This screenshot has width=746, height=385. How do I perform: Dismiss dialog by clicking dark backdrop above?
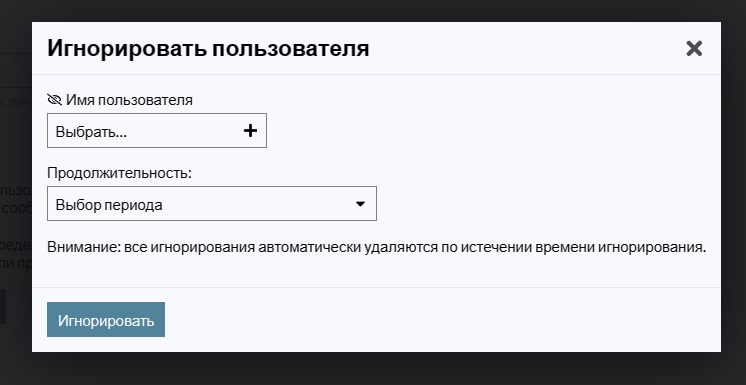[x=373, y=10]
